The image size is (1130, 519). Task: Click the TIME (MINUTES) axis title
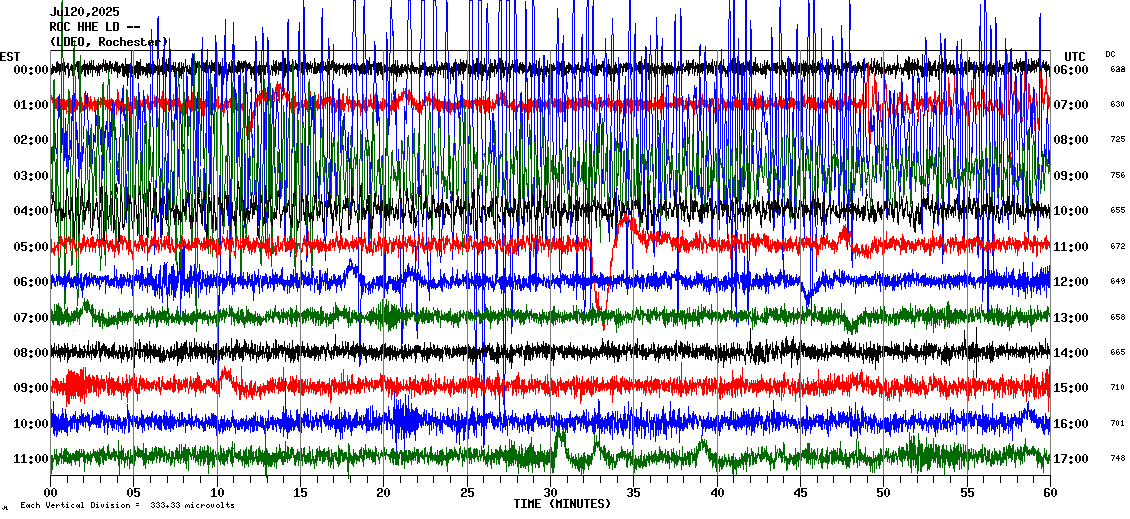pos(562,504)
